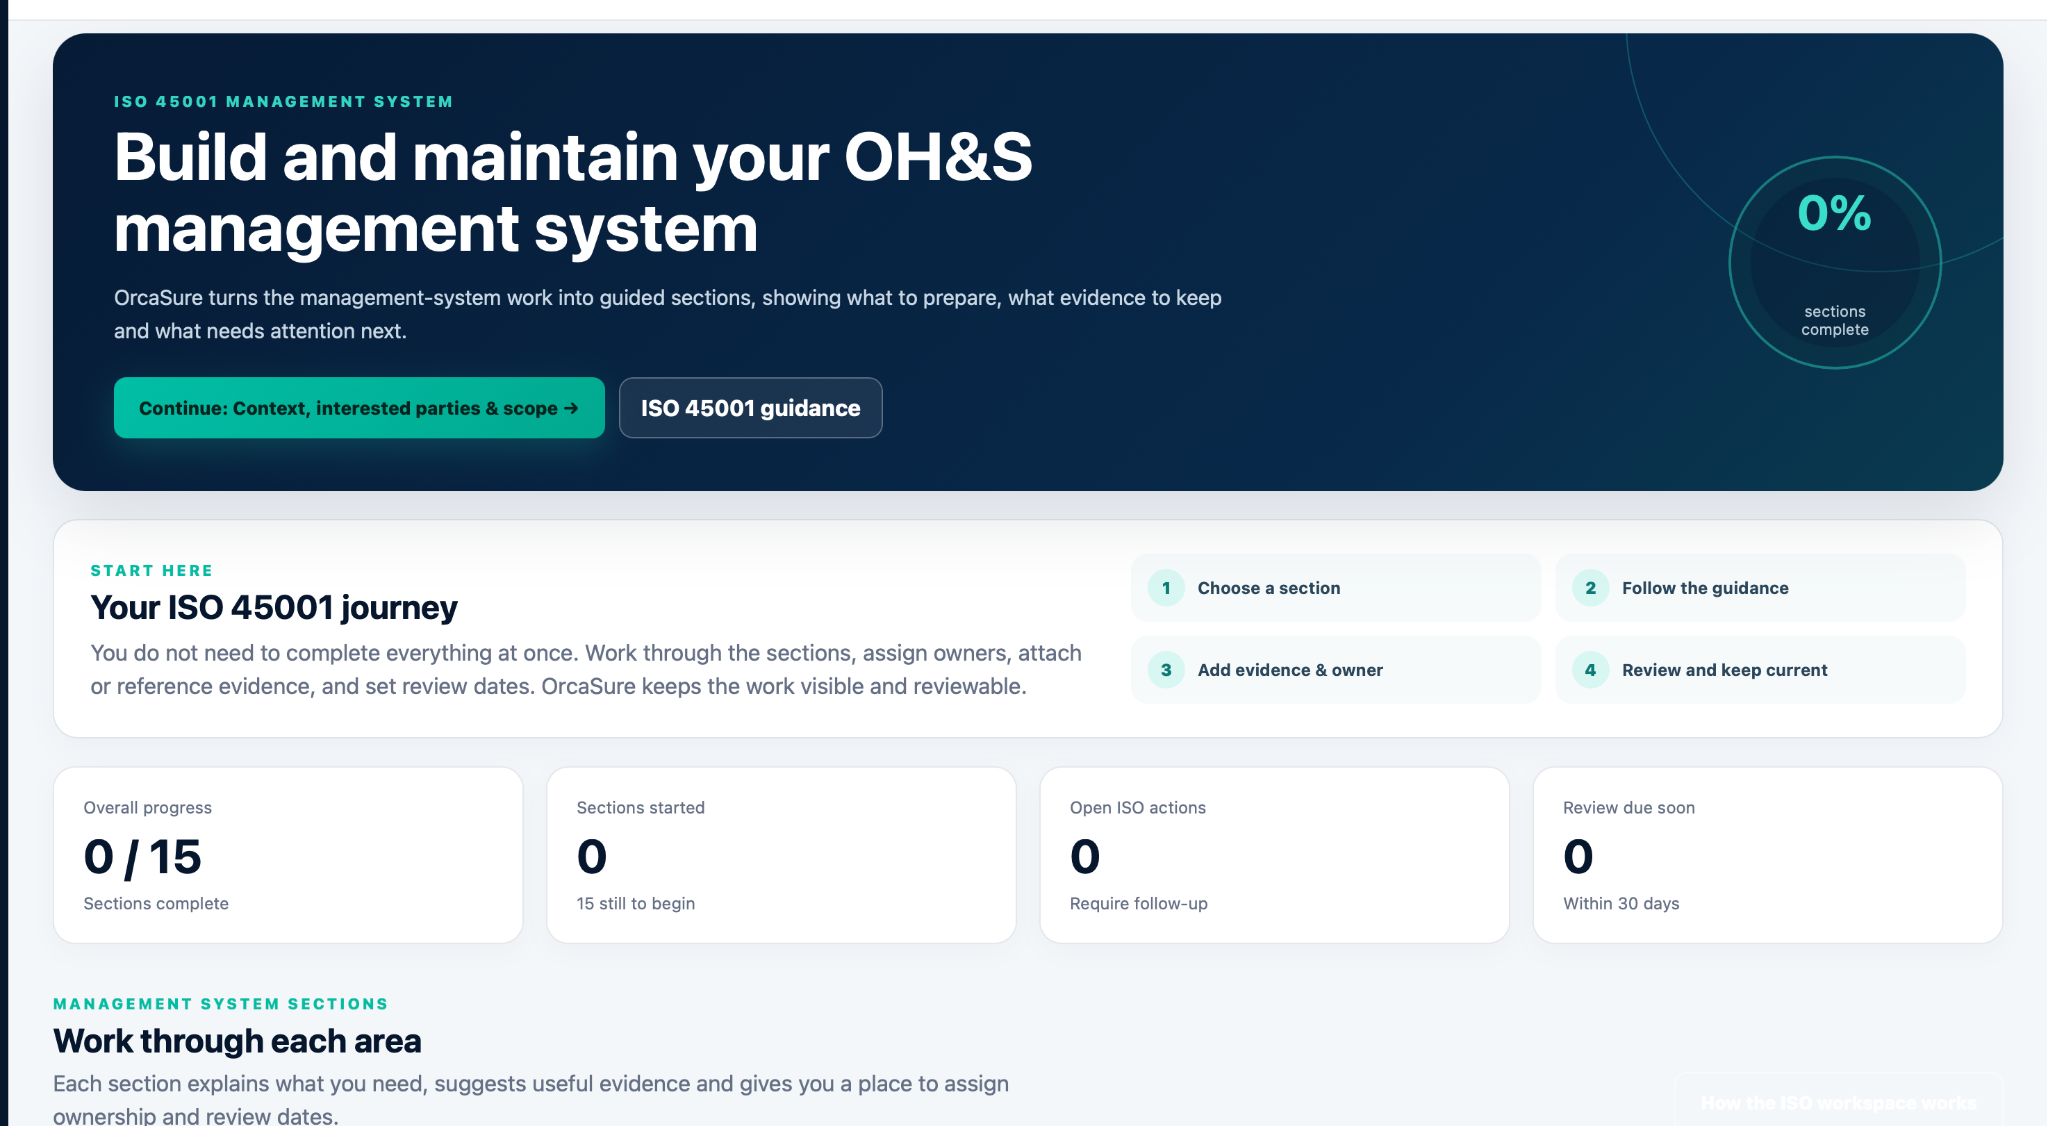Open the Open ISO actions card
The height and width of the screenshot is (1126, 2047).
[x=1274, y=855]
